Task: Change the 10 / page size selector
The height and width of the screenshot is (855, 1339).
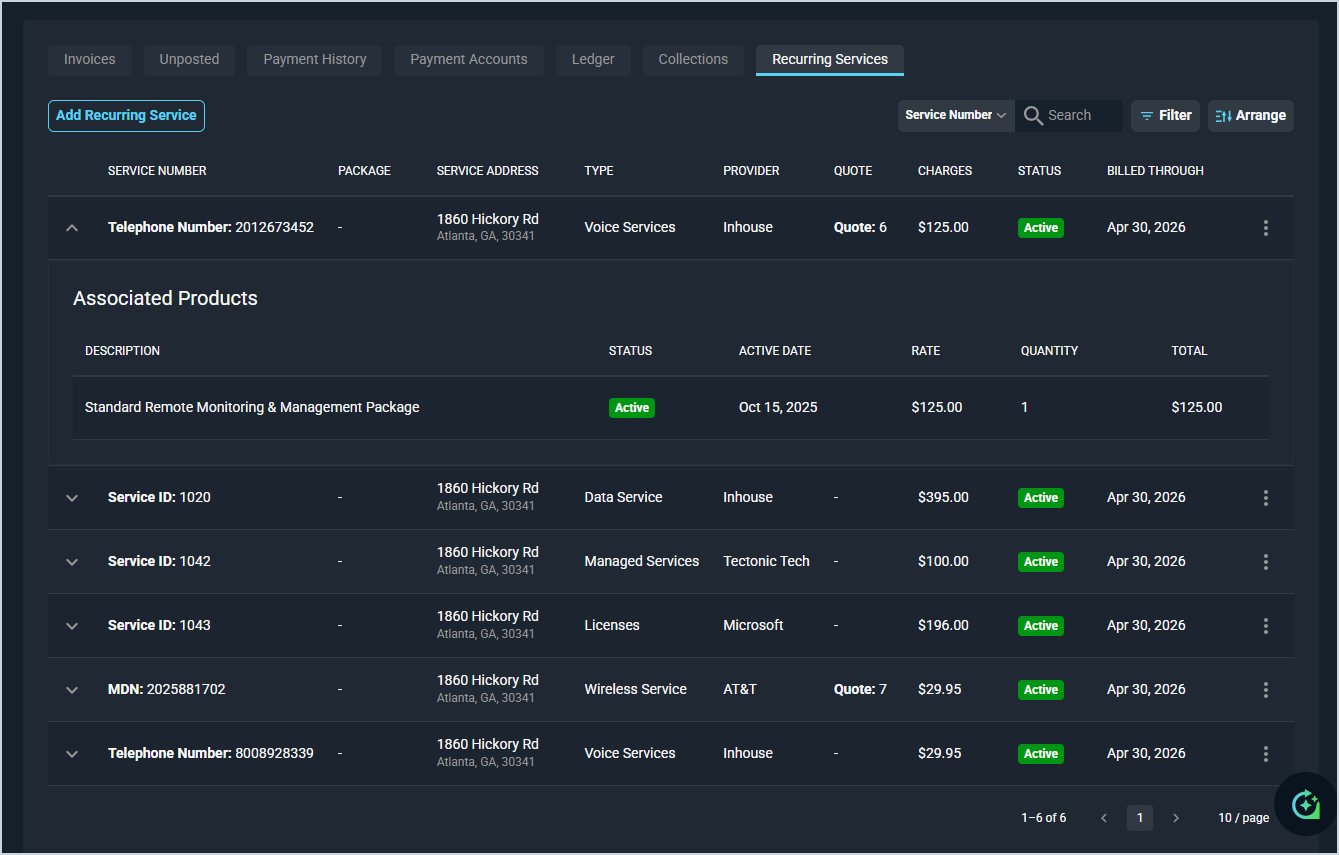Action: pos(1243,818)
